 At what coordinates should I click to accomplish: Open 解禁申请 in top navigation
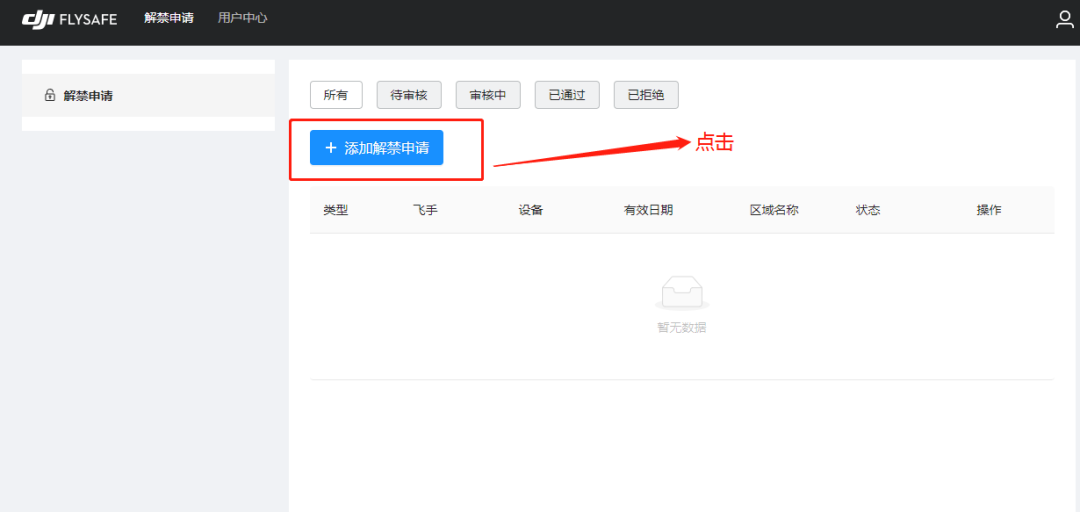click(x=169, y=18)
